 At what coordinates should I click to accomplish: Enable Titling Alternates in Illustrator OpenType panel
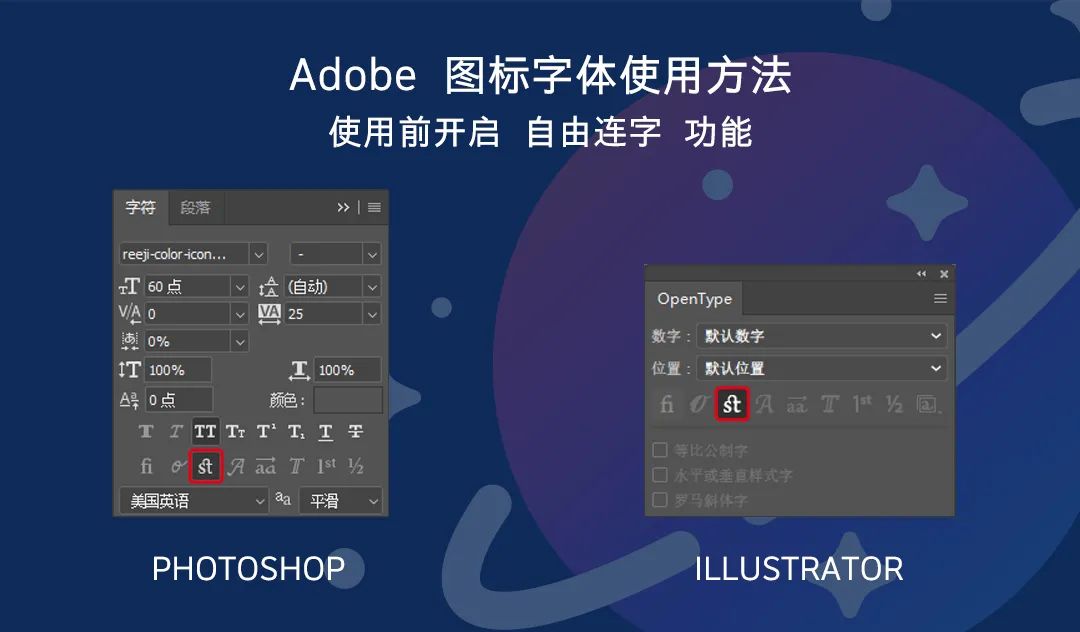click(829, 404)
